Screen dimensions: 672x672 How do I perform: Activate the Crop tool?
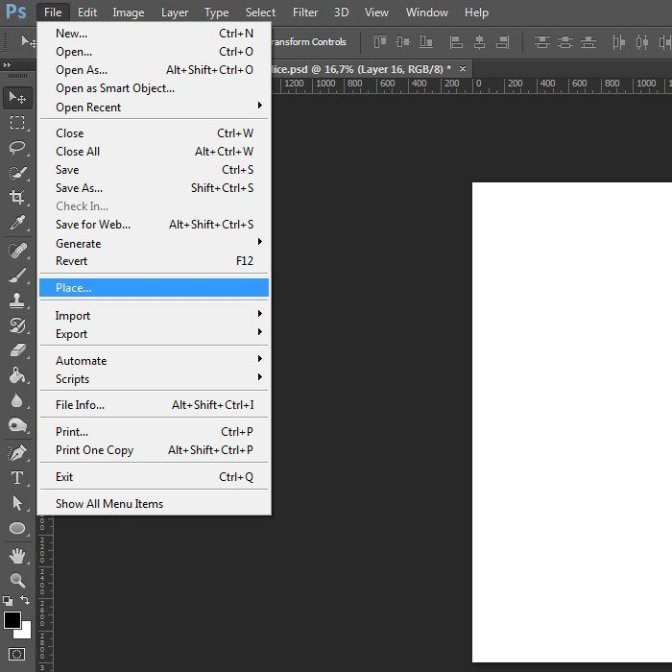coord(17,198)
